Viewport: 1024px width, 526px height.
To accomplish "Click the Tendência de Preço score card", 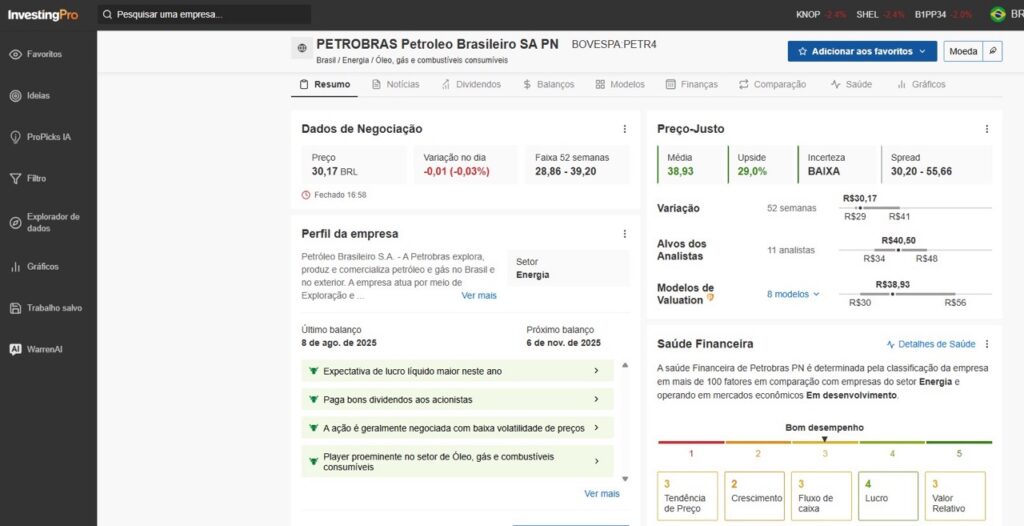I will 687,496.
